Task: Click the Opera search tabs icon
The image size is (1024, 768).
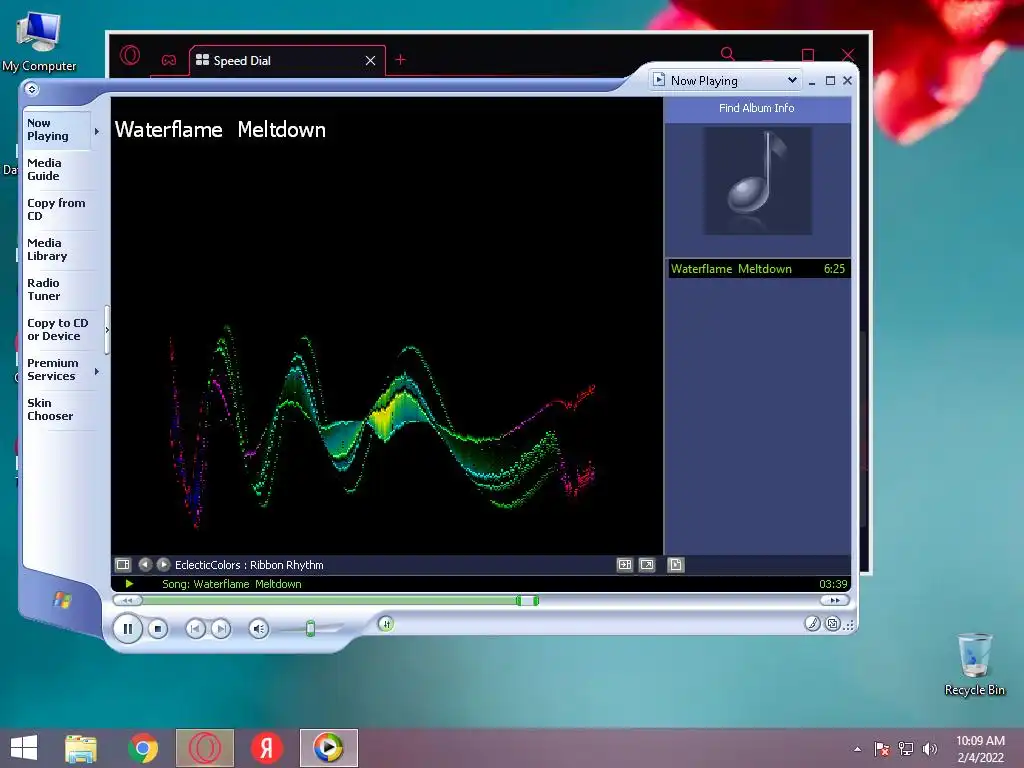Action: (x=728, y=54)
